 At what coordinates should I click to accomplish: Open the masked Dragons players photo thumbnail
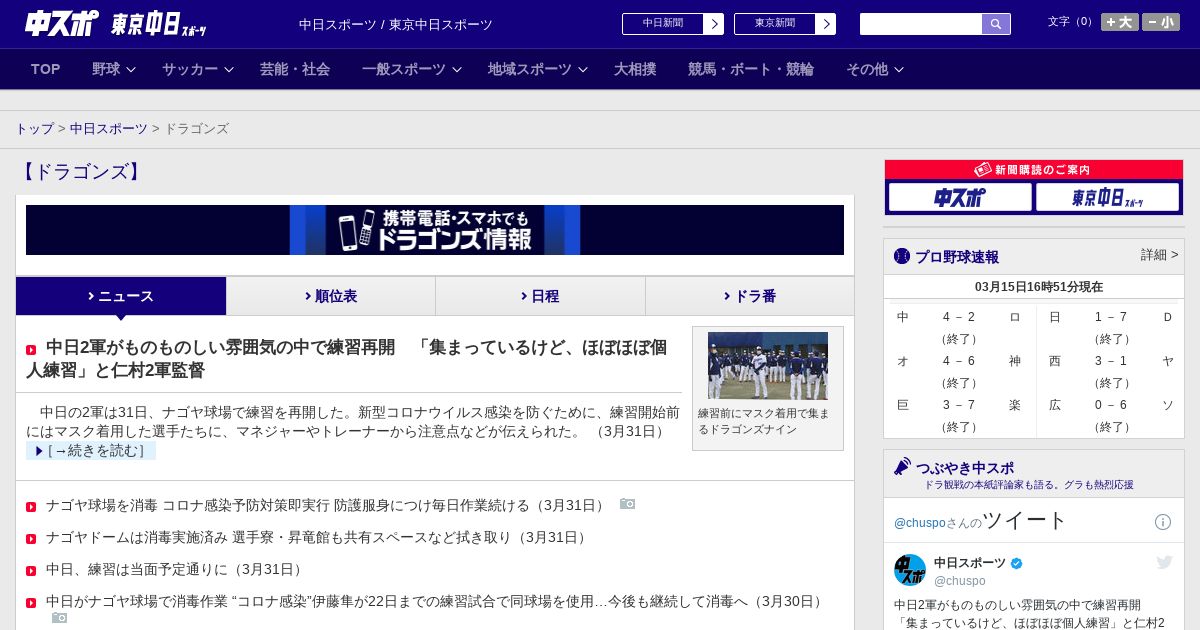point(768,366)
